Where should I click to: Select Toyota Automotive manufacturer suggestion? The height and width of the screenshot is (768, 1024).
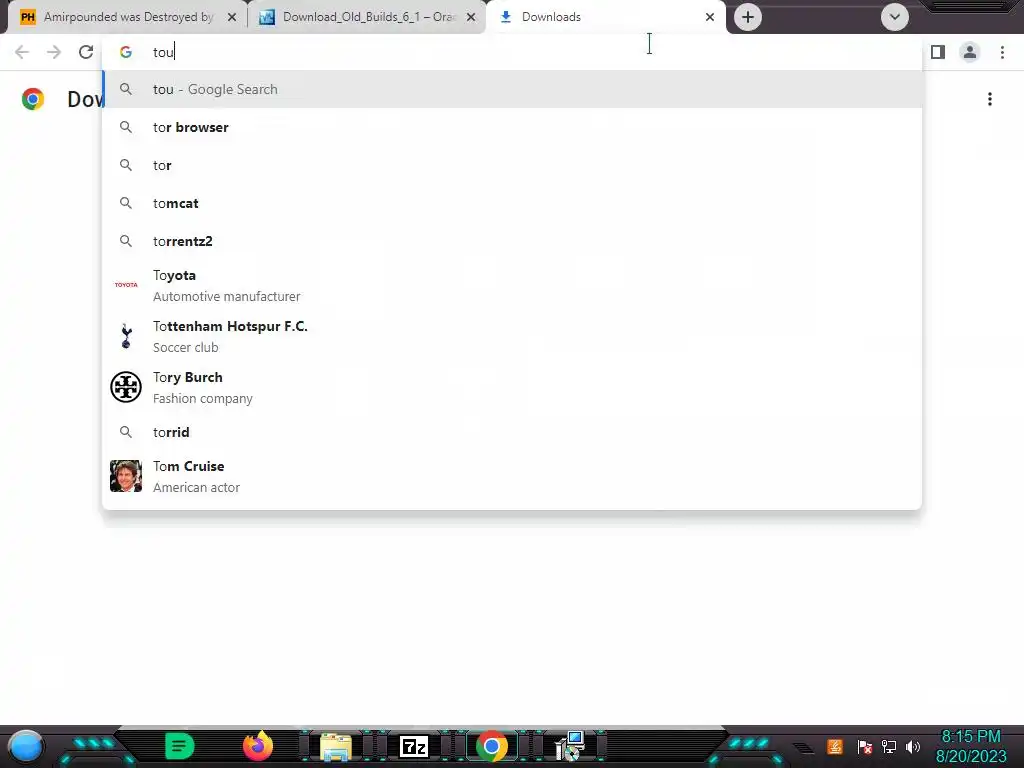point(513,285)
